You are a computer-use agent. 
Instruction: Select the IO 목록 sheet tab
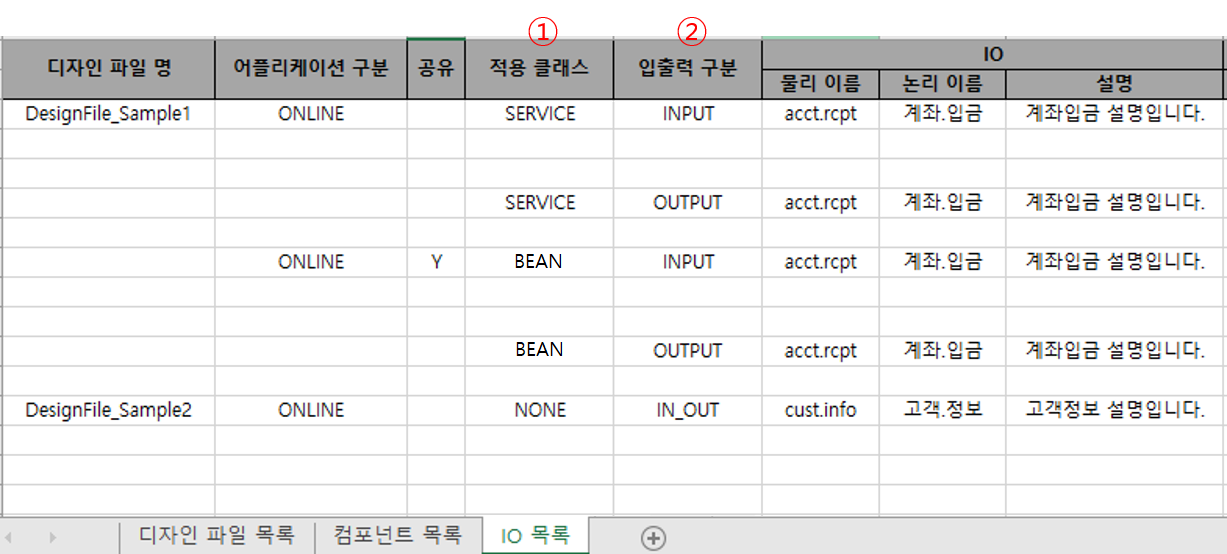point(535,536)
